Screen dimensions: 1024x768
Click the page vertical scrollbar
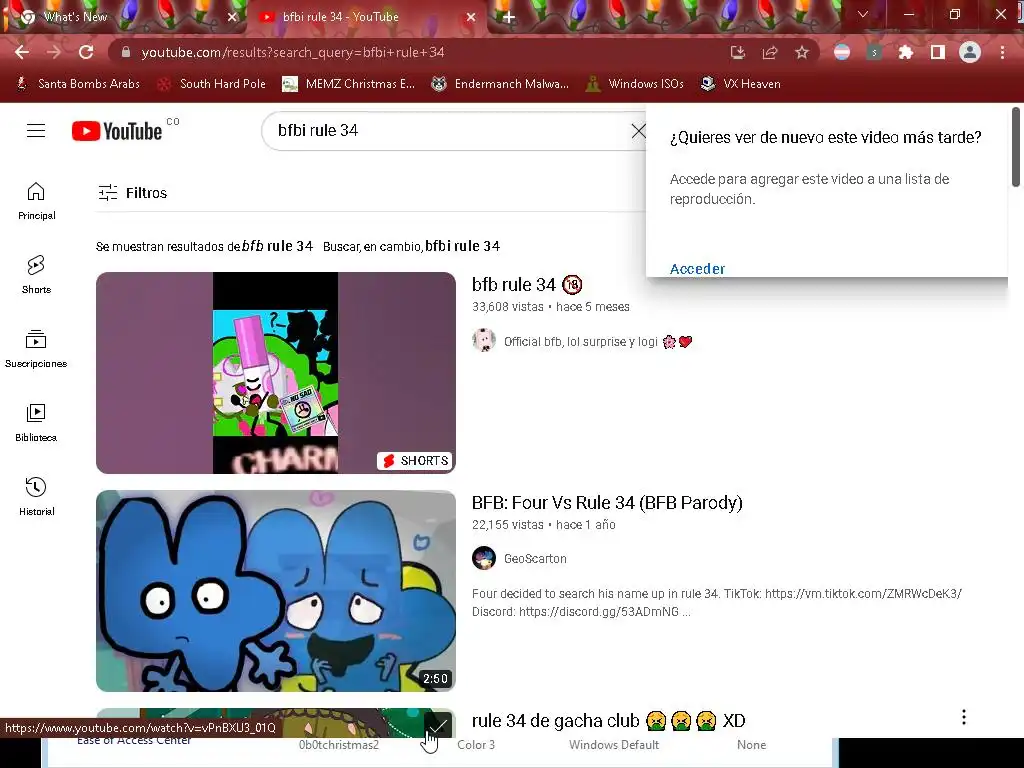pyautogui.click(x=1016, y=147)
